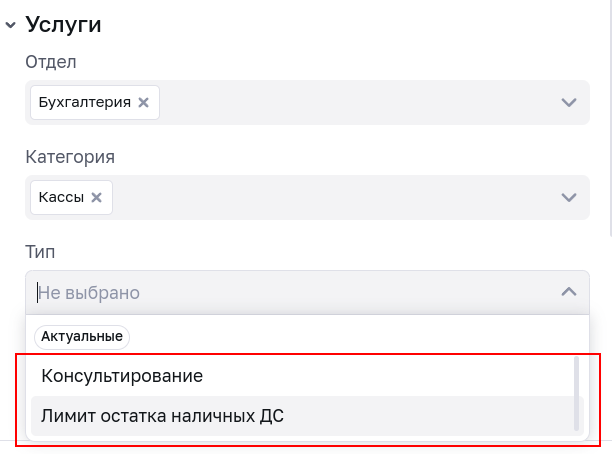This screenshot has height=454, width=612.
Task: Click the Бухгалтерия tag label
Action: [x=85, y=102]
